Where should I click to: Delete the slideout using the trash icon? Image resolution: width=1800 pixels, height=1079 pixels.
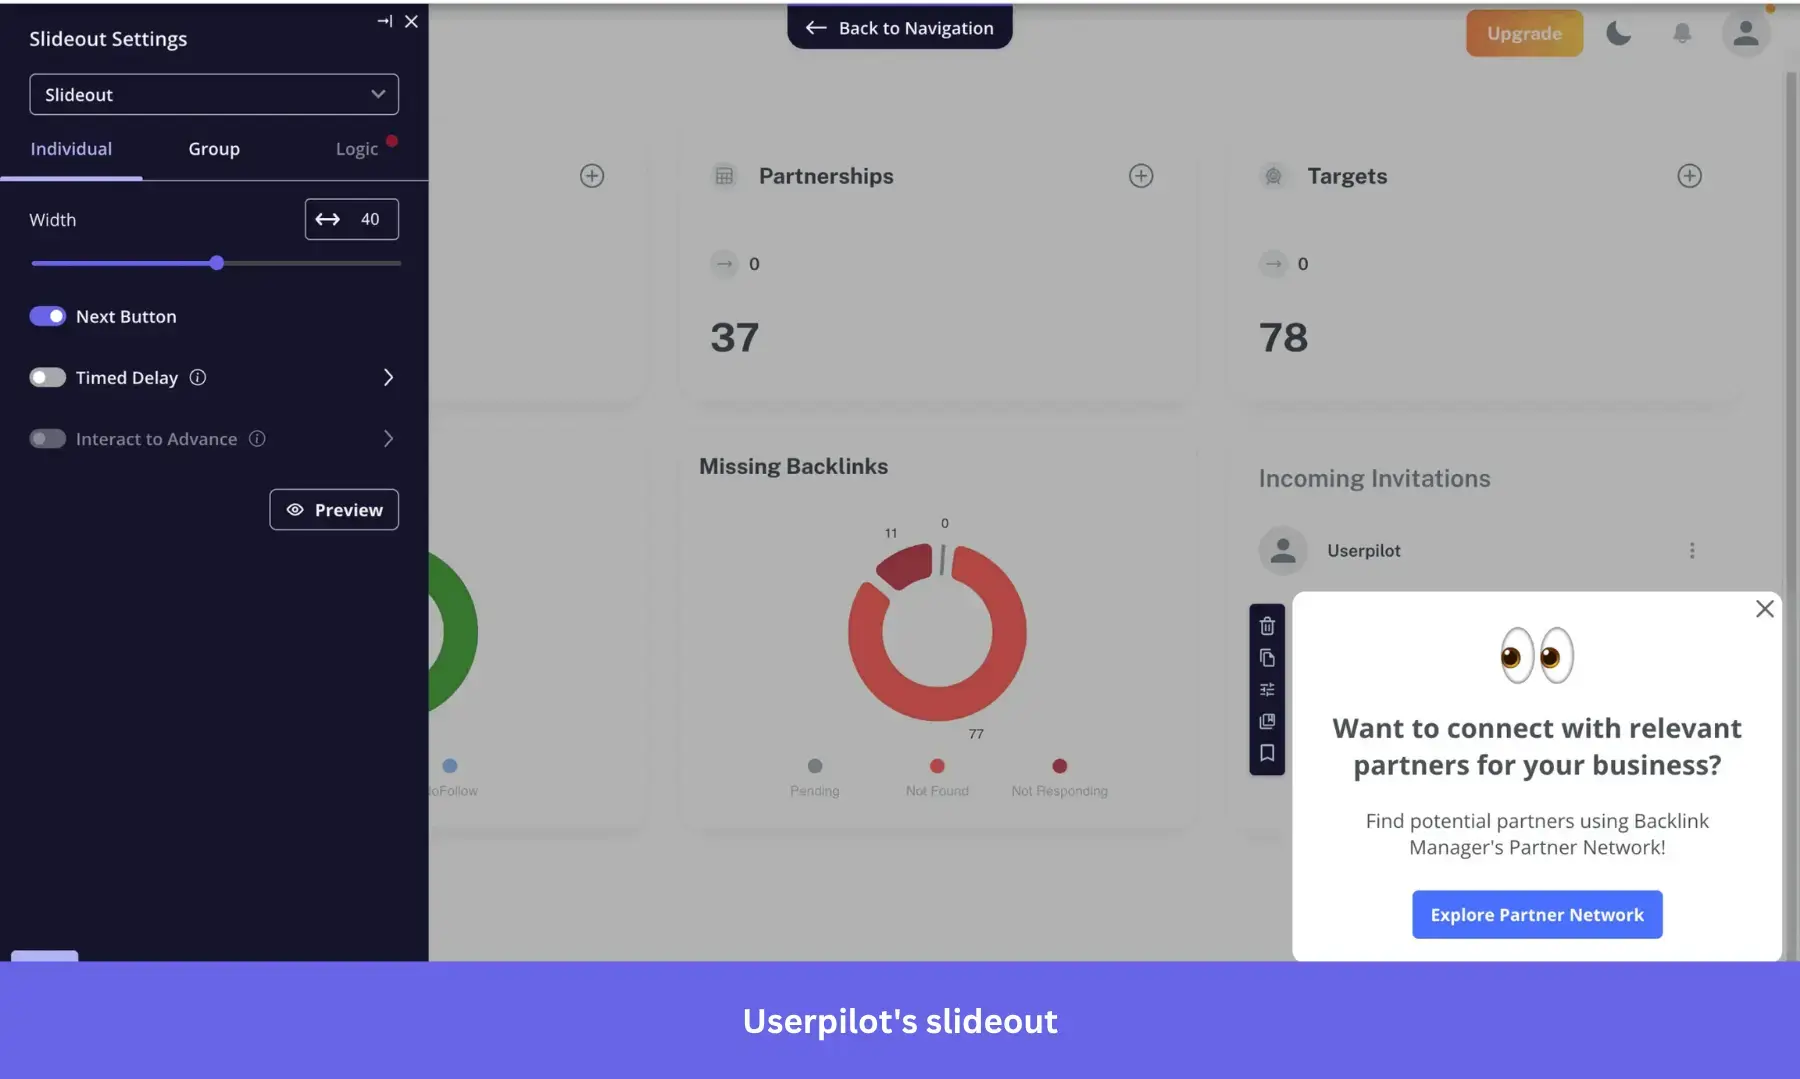(x=1267, y=626)
